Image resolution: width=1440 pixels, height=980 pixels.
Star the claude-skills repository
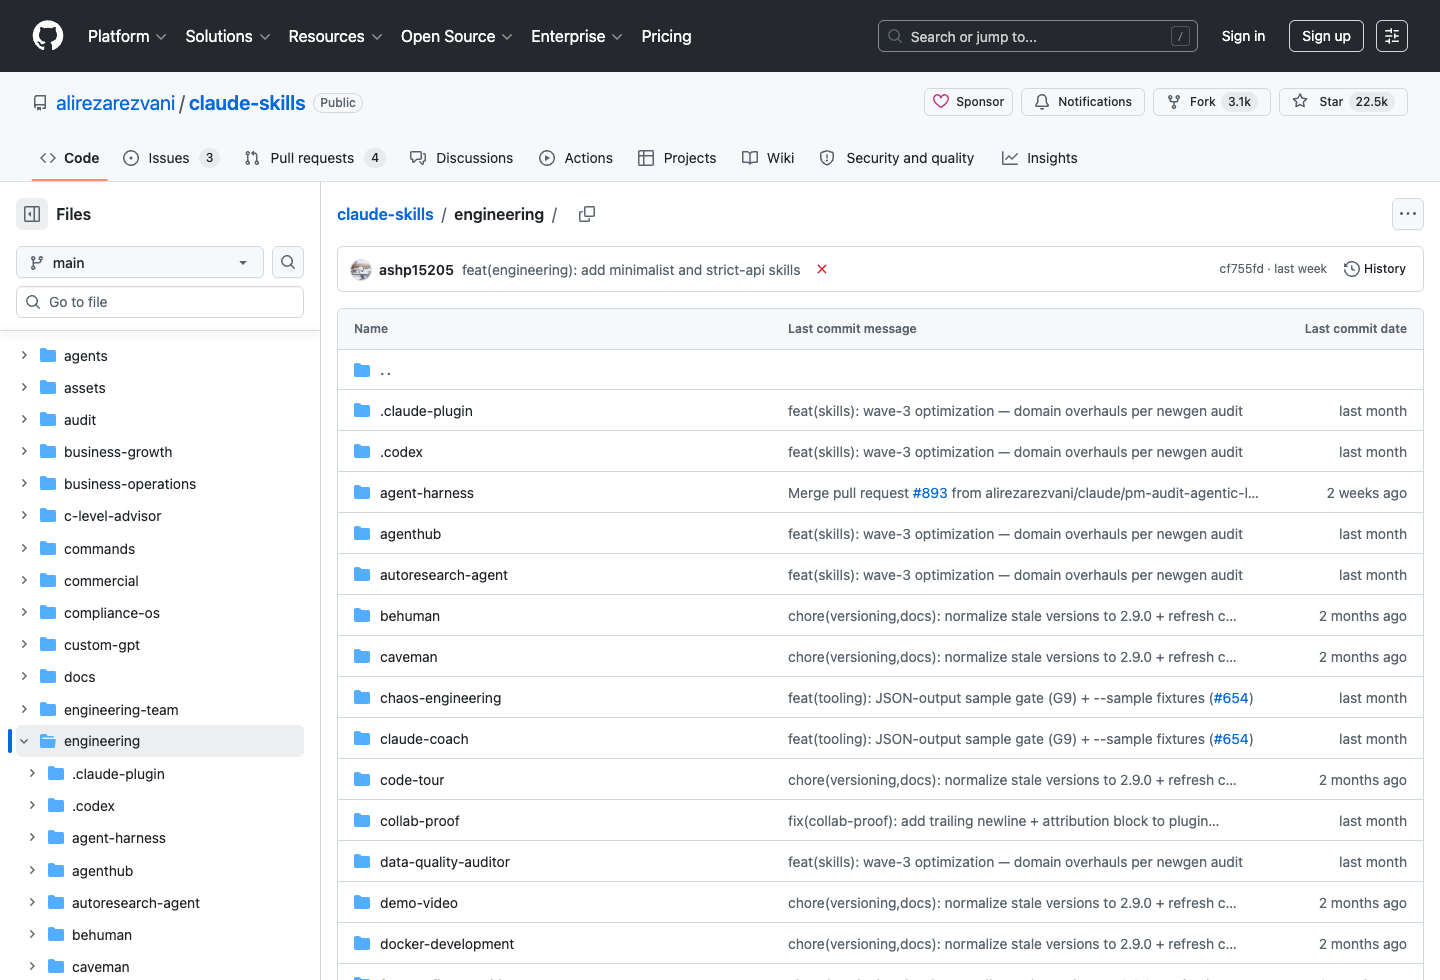(x=1343, y=102)
